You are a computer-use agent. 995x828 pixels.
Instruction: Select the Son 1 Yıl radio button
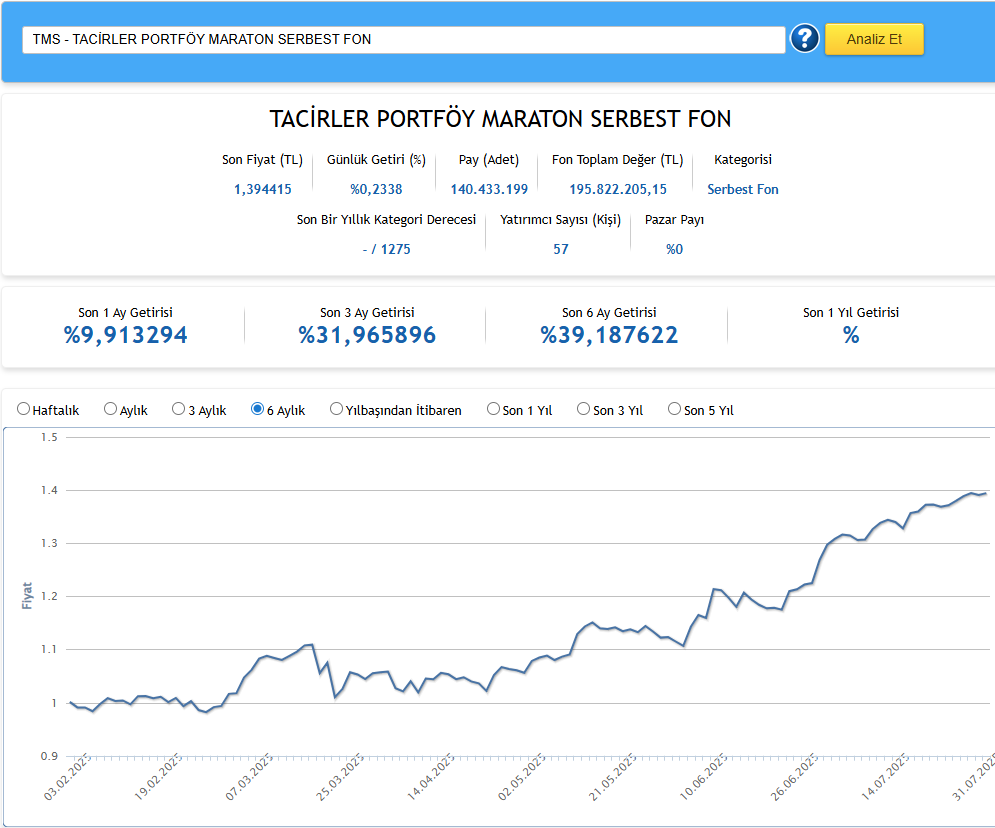[493, 409]
